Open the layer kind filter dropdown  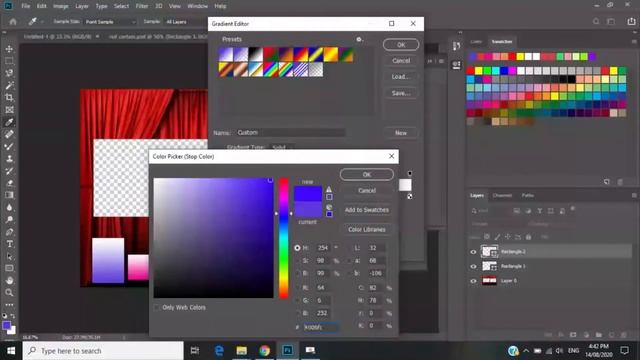(490, 211)
